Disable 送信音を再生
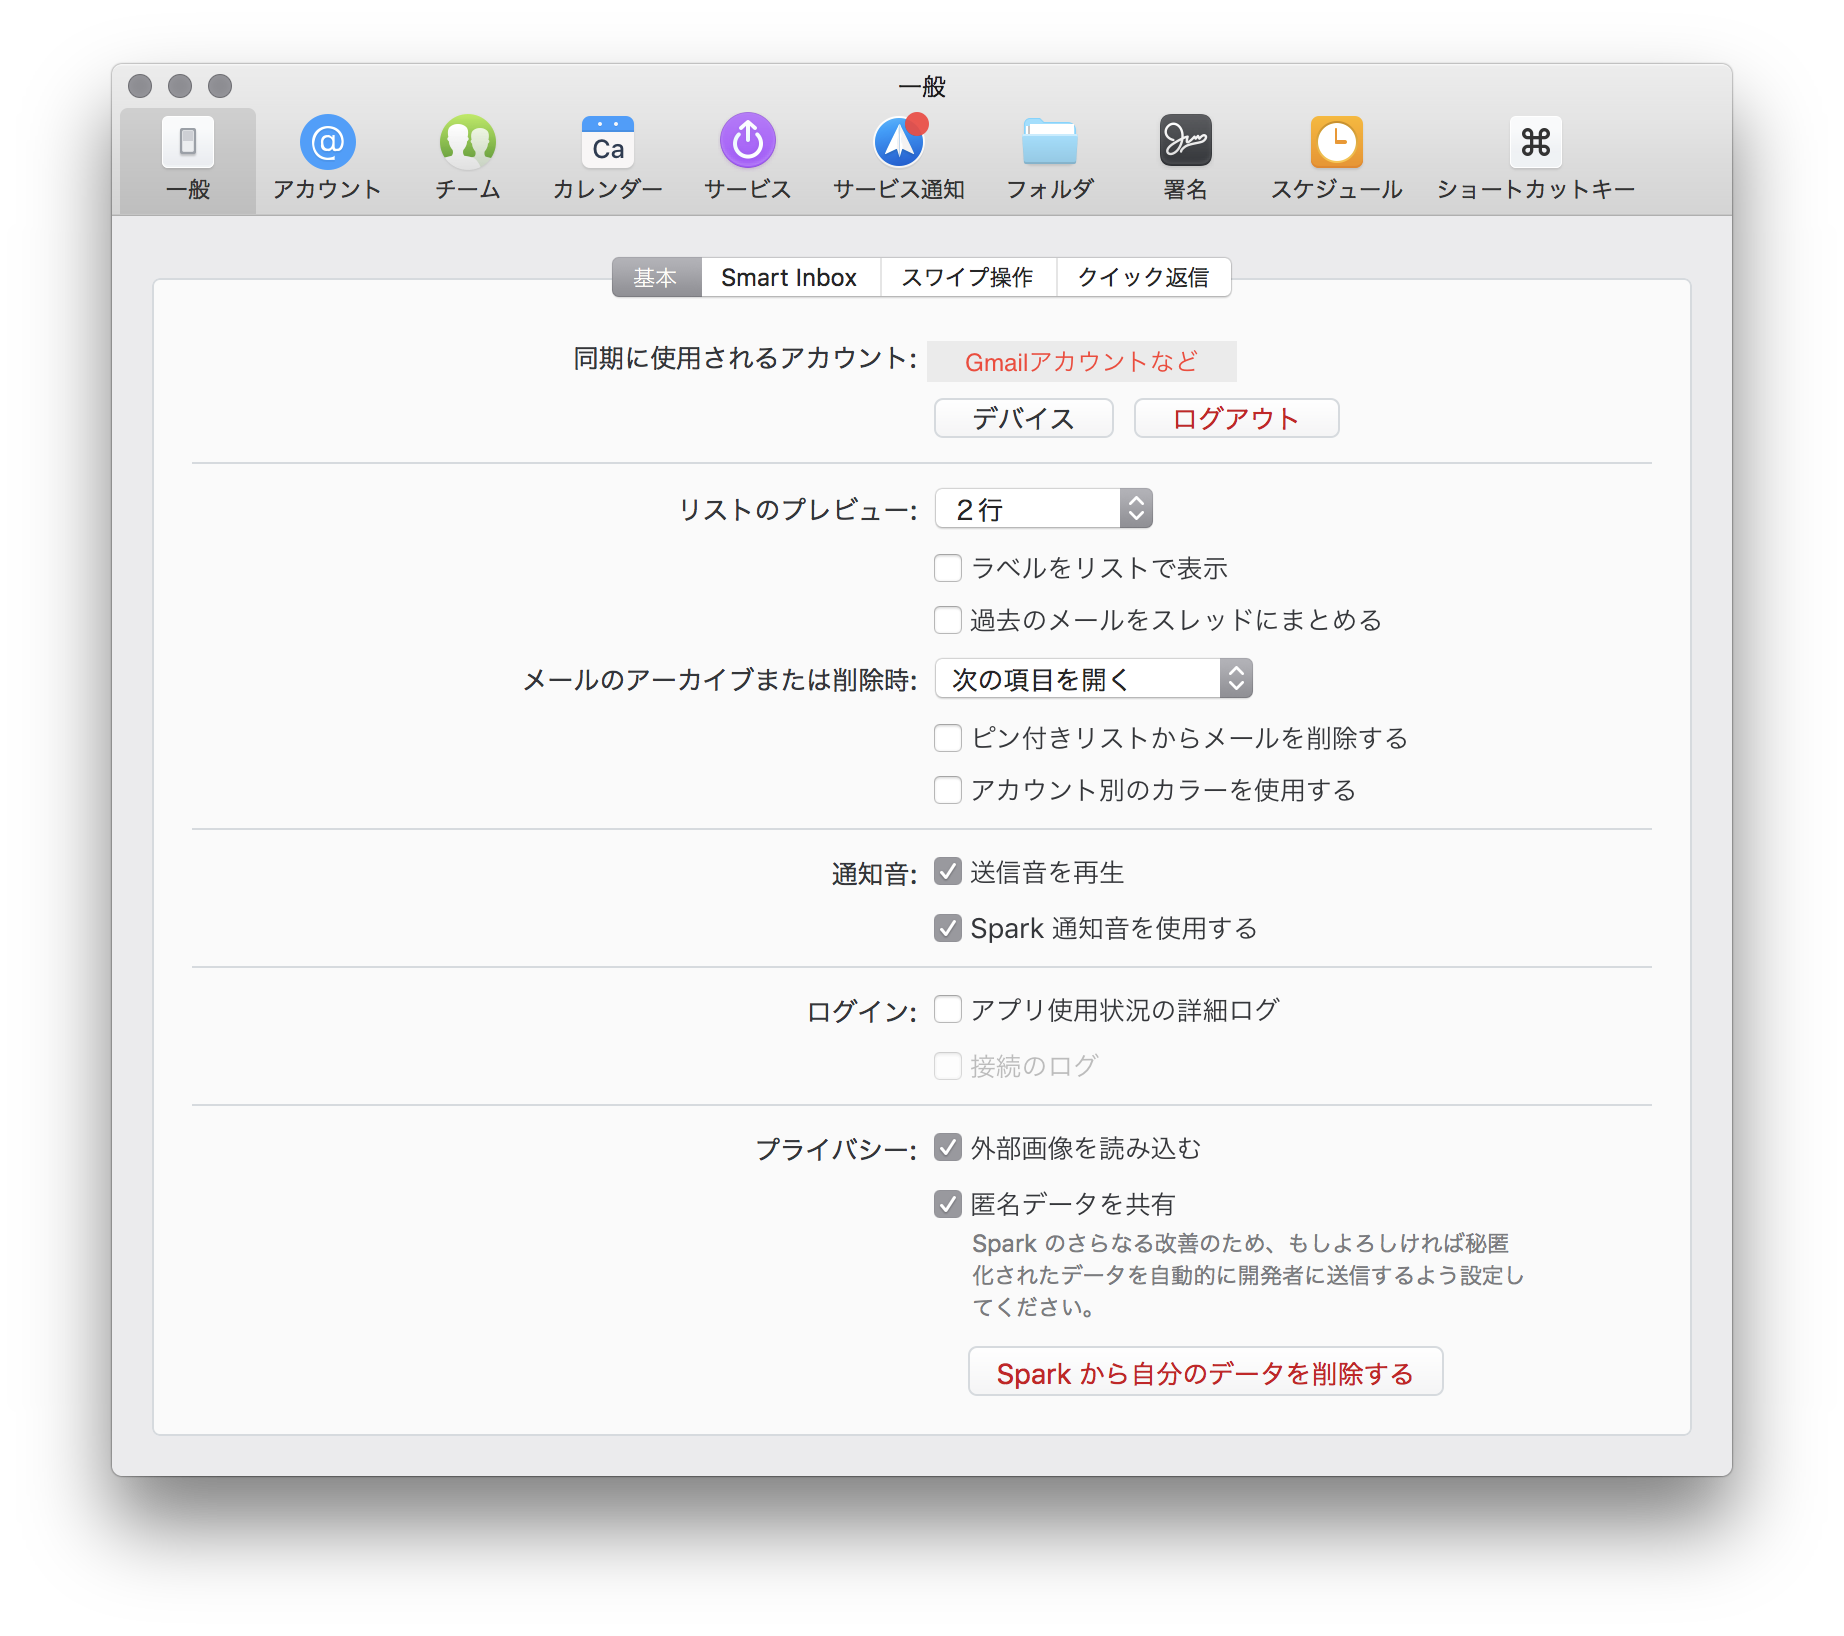The height and width of the screenshot is (1636, 1844). 947,871
